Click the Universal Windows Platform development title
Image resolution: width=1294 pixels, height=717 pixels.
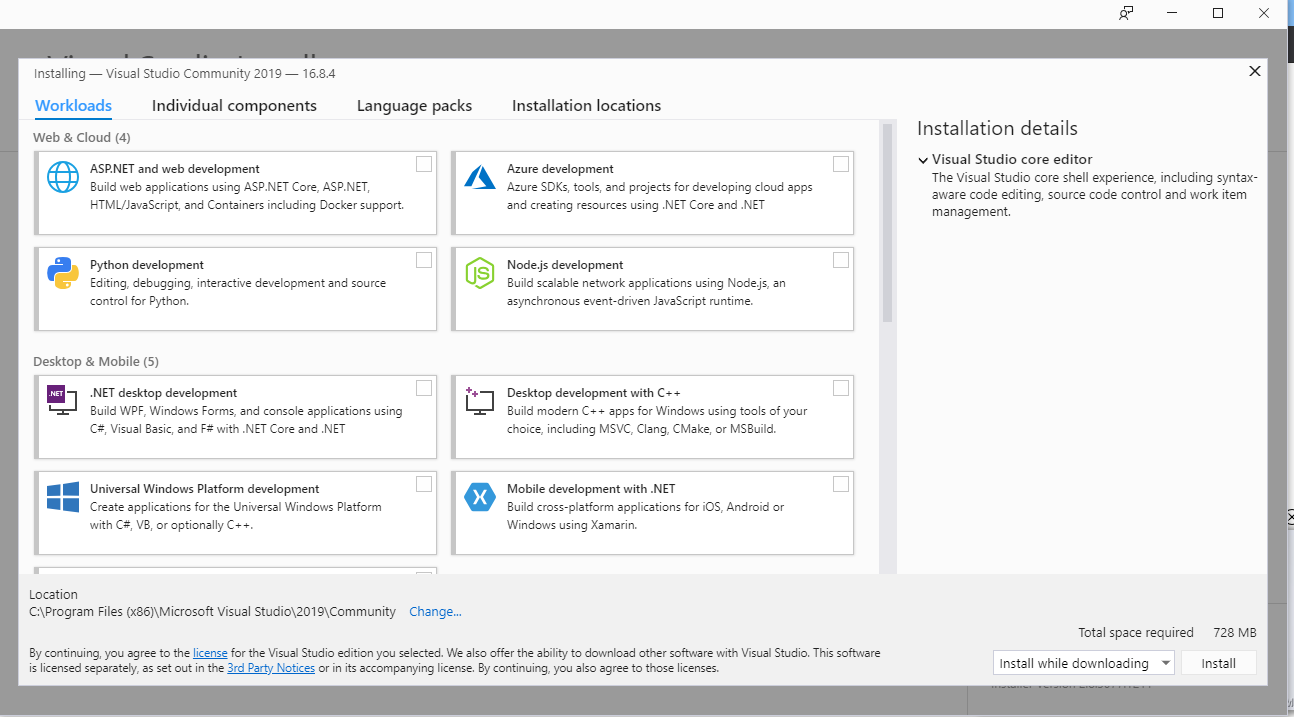[x=205, y=489]
